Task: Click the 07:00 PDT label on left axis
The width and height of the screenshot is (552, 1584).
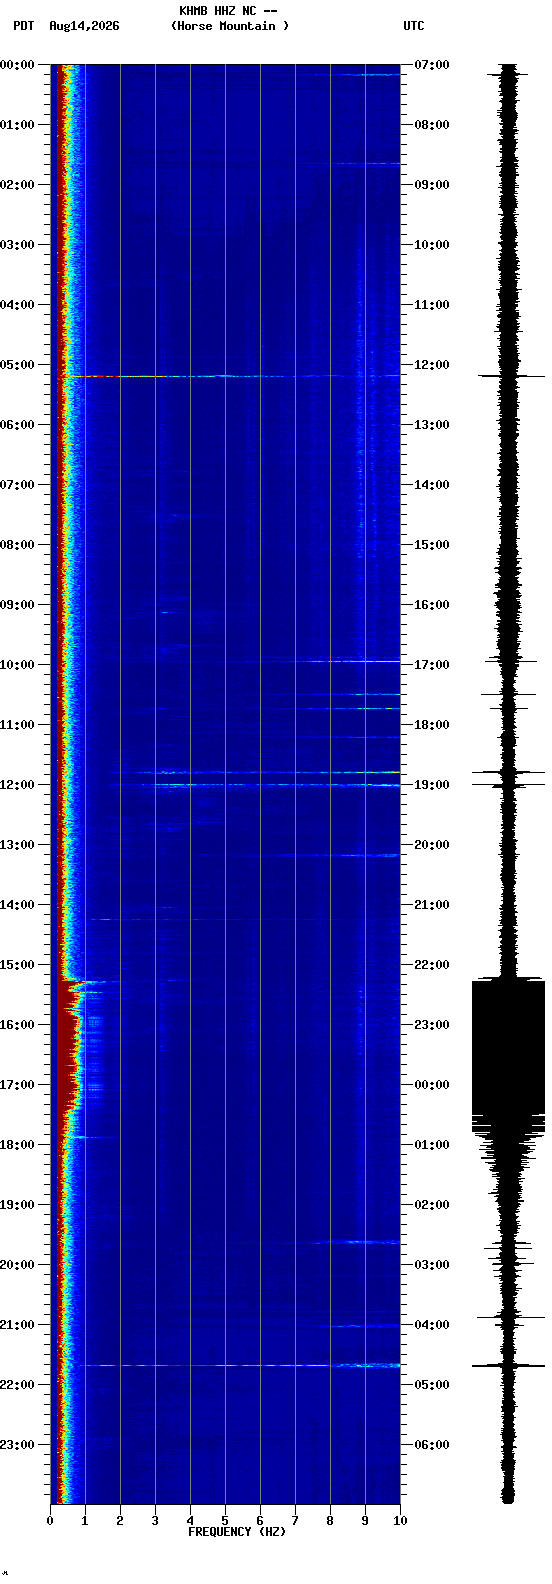Action: coord(18,485)
